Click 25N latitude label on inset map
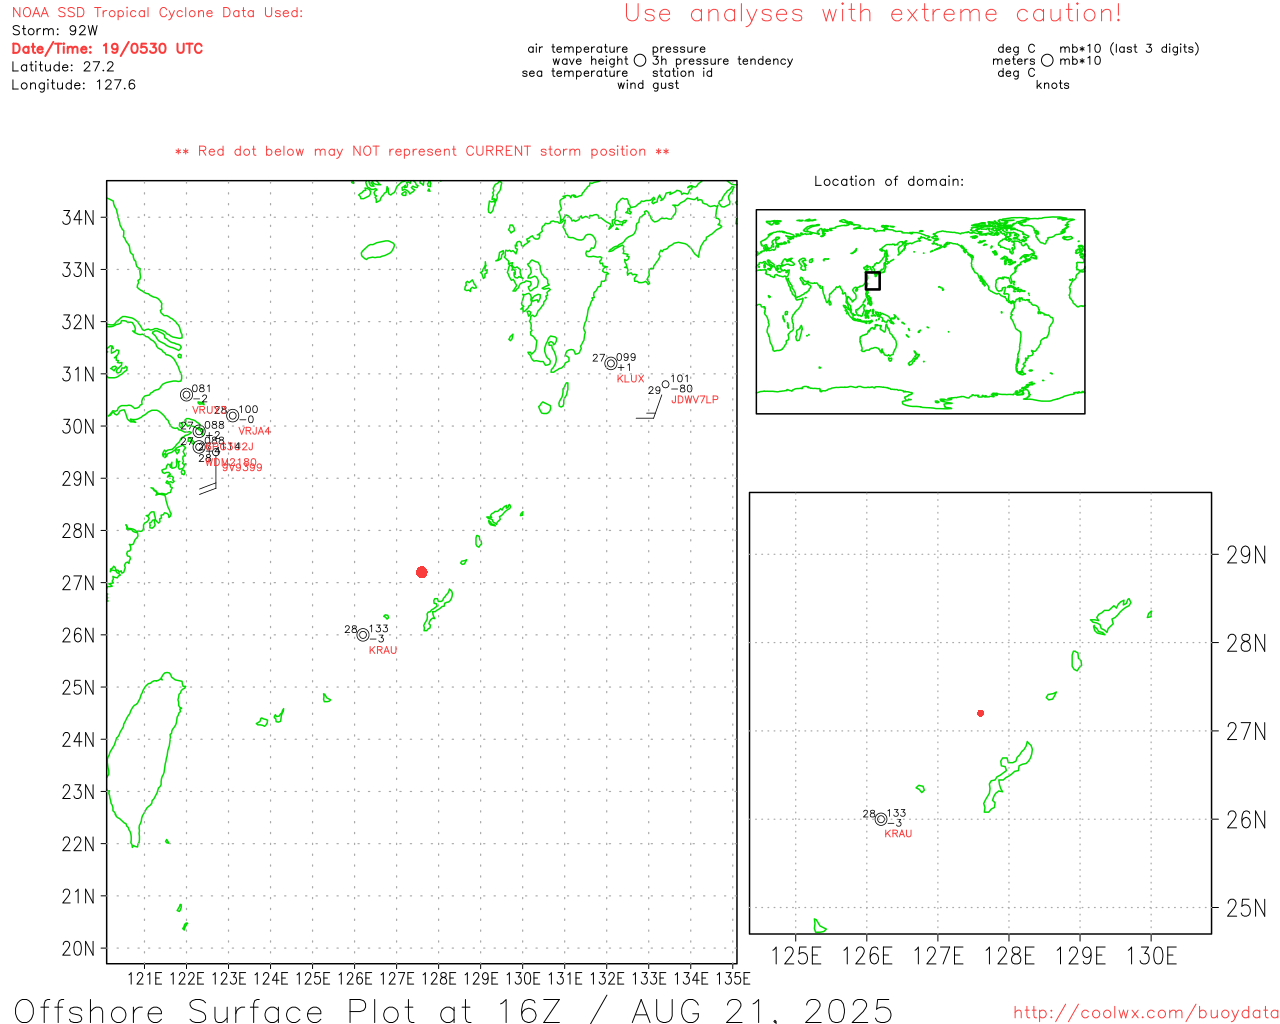1280x1024 pixels. pyautogui.click(x=1246, y=908)
